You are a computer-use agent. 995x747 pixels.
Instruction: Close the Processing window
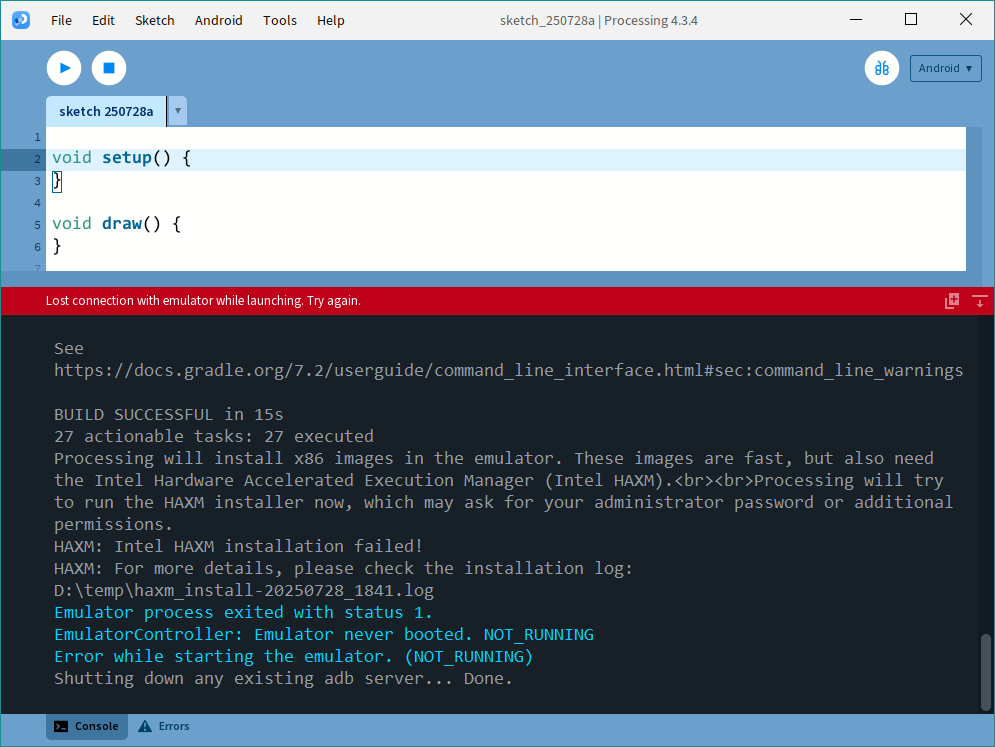tap(966, 20)
